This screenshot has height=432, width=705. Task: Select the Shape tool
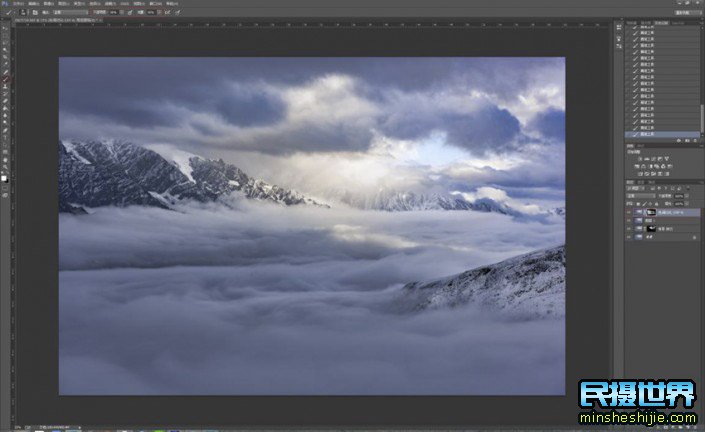(6, 151)
